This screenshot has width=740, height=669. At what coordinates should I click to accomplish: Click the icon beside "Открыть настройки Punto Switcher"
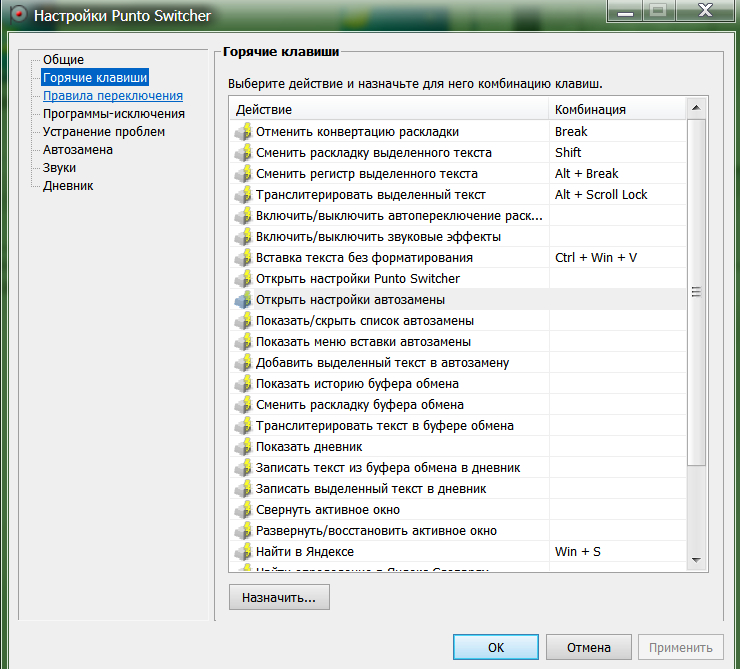coord(243,279)
